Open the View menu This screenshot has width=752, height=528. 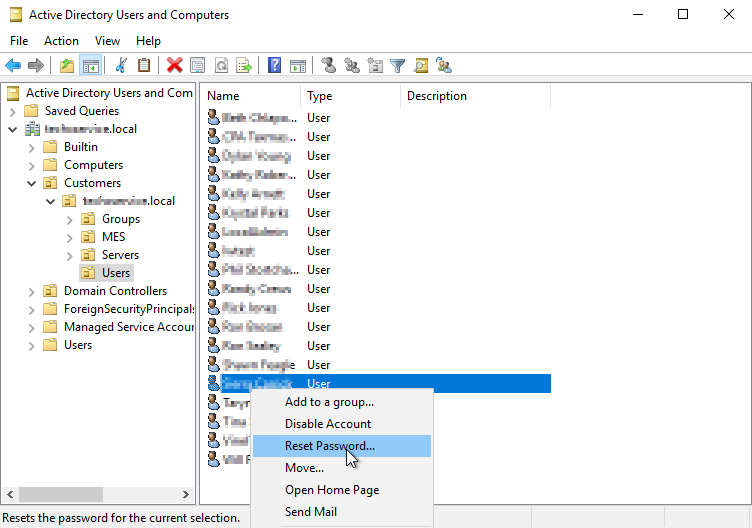click(x=107, y=41)
